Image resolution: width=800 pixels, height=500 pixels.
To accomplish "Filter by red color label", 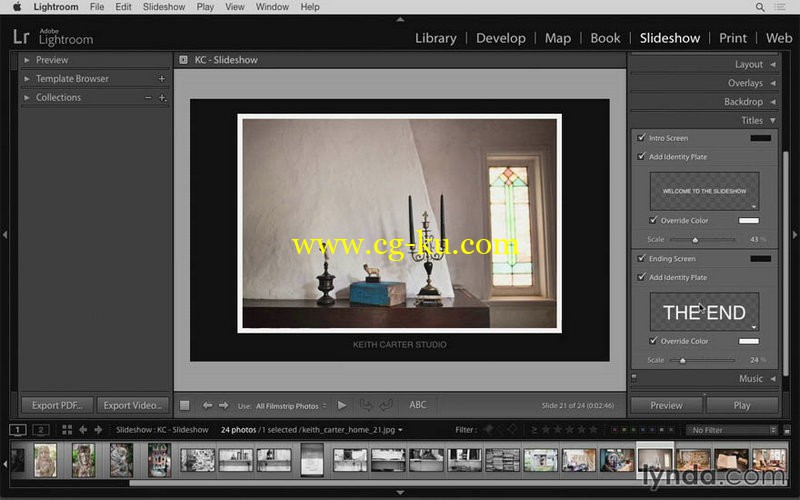I will pos(614,430).
